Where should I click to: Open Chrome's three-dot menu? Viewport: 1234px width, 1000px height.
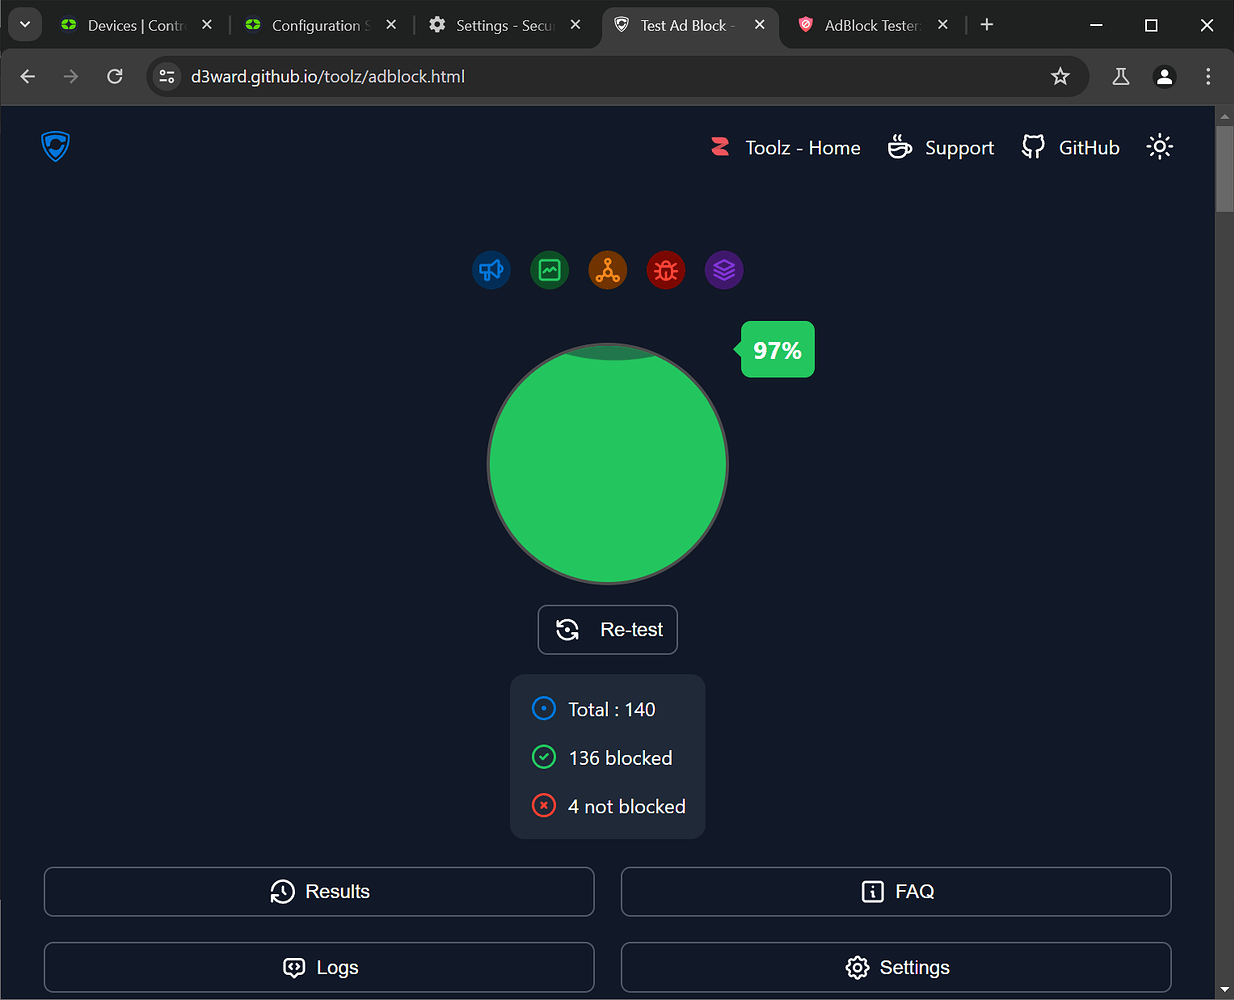(x=1208, y=76)
